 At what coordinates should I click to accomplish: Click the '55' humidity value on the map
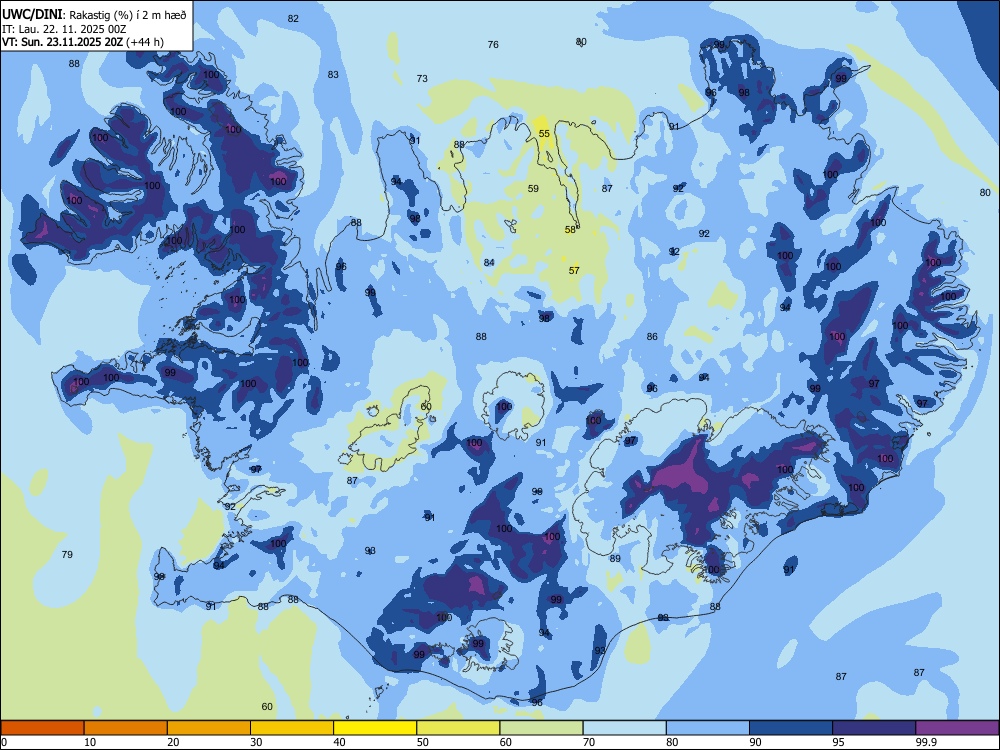[x=544, y=133]
